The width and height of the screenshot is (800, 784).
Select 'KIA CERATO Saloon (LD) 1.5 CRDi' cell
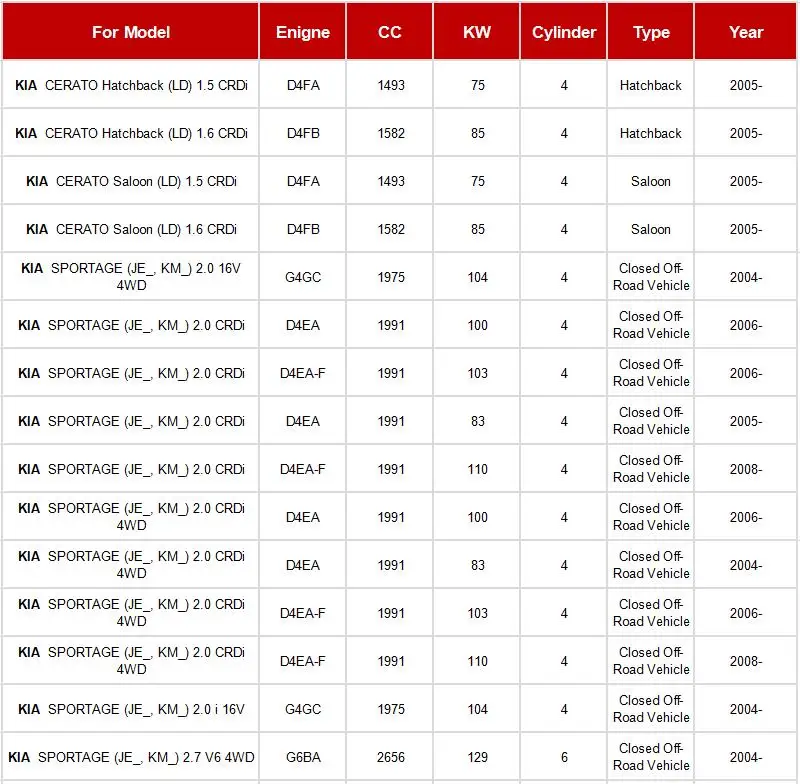pos(131,181)
